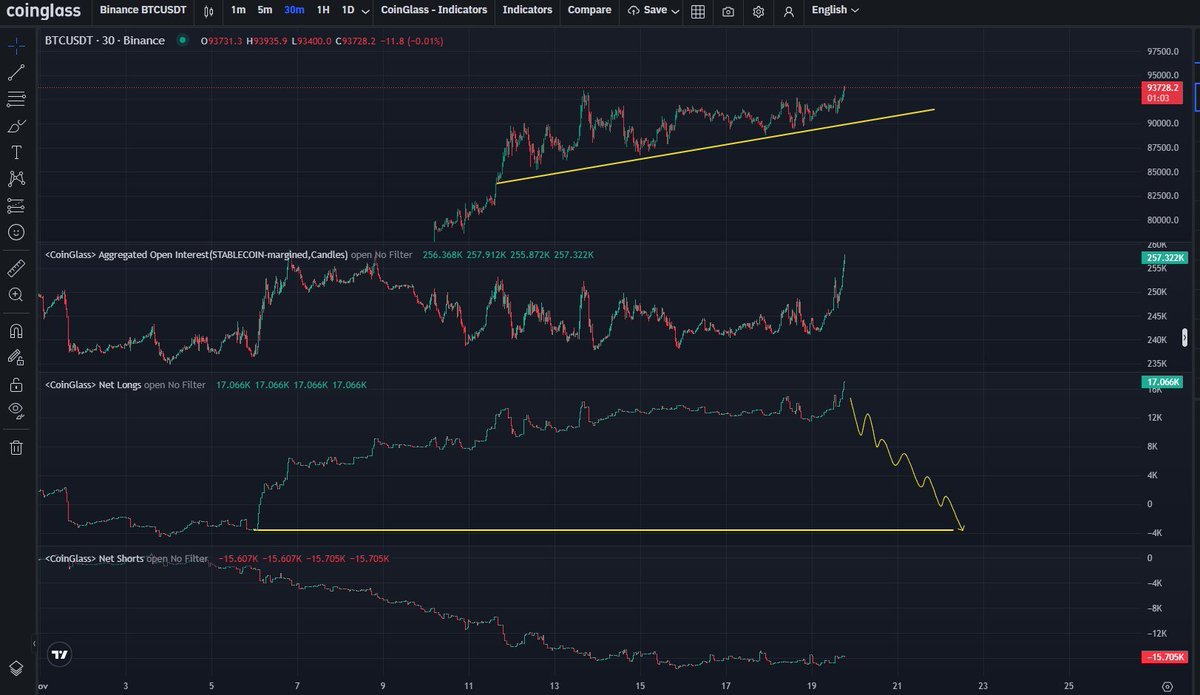Click the Save cloud button
The image size is (1200, 695).
[x=647, y=10]
